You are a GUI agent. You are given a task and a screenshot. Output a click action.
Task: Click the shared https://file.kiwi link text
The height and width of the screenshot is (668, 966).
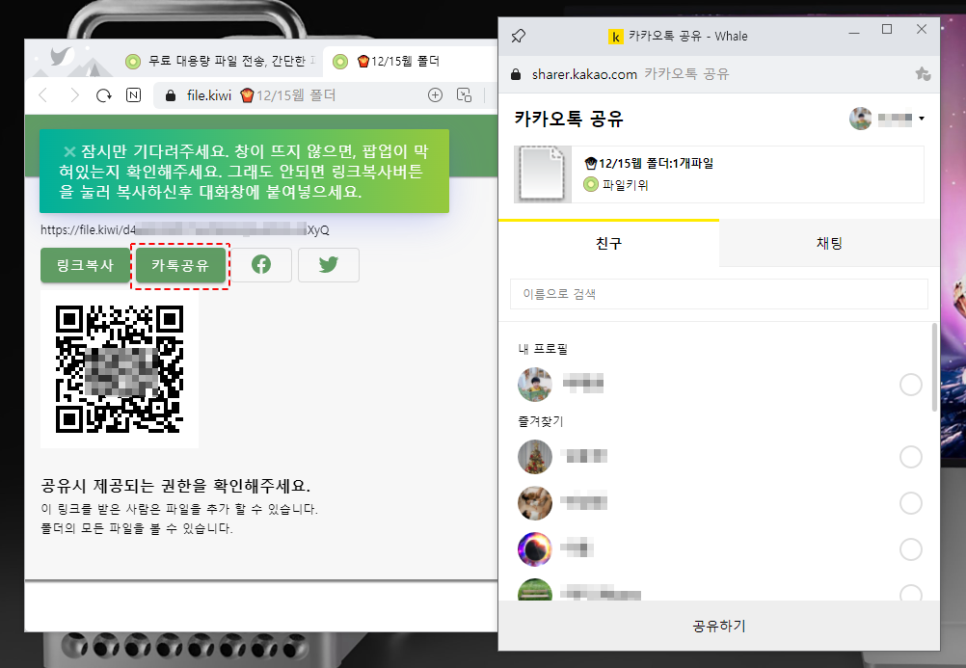(x=185, y=230)
